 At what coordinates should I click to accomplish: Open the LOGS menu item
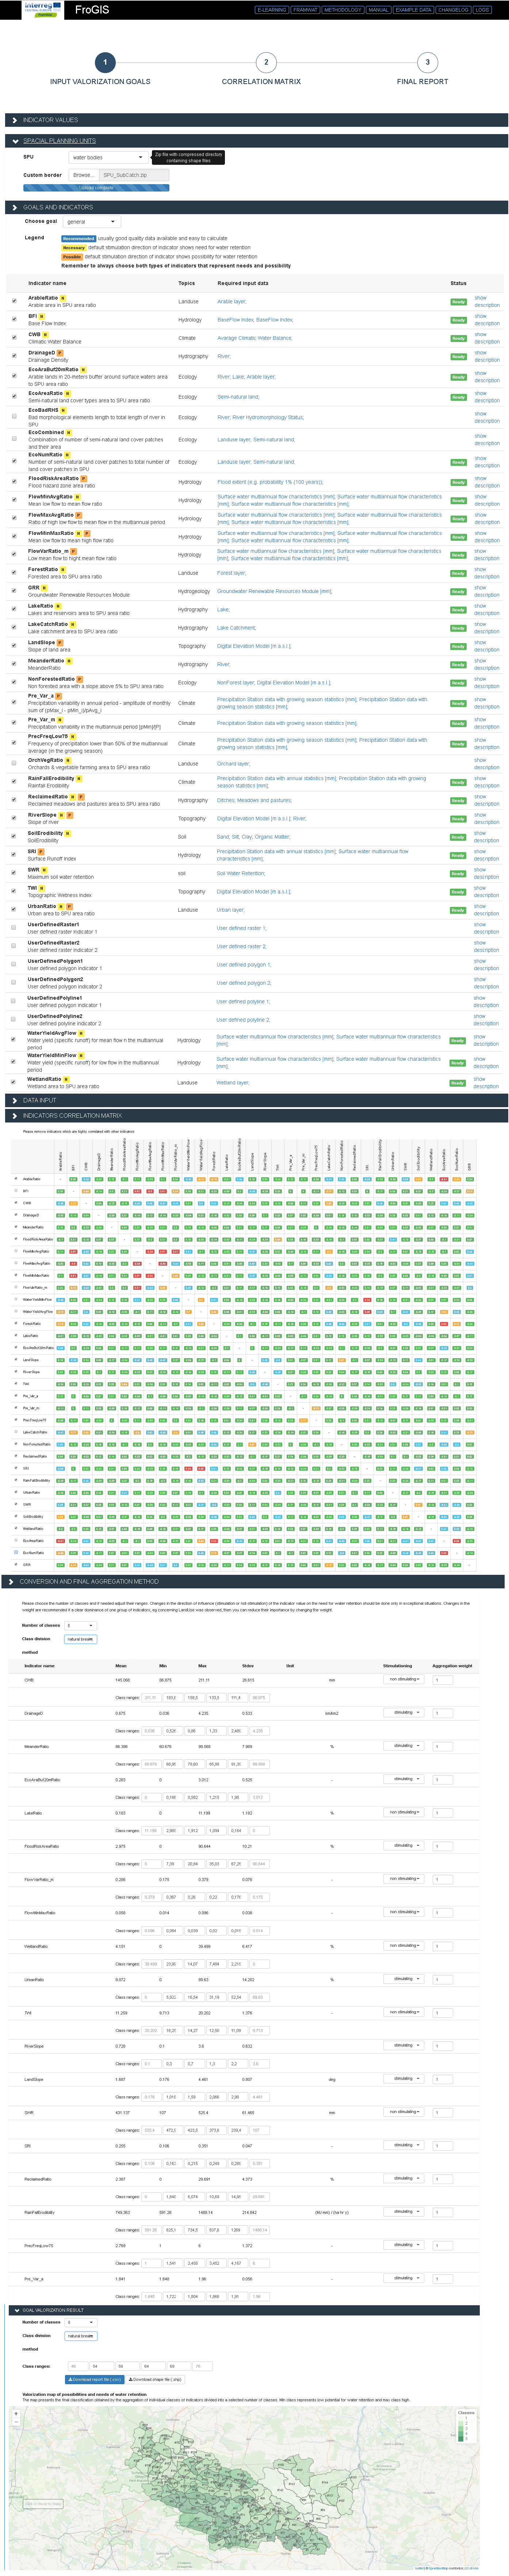pyautogui.click(x=482, y=10)
